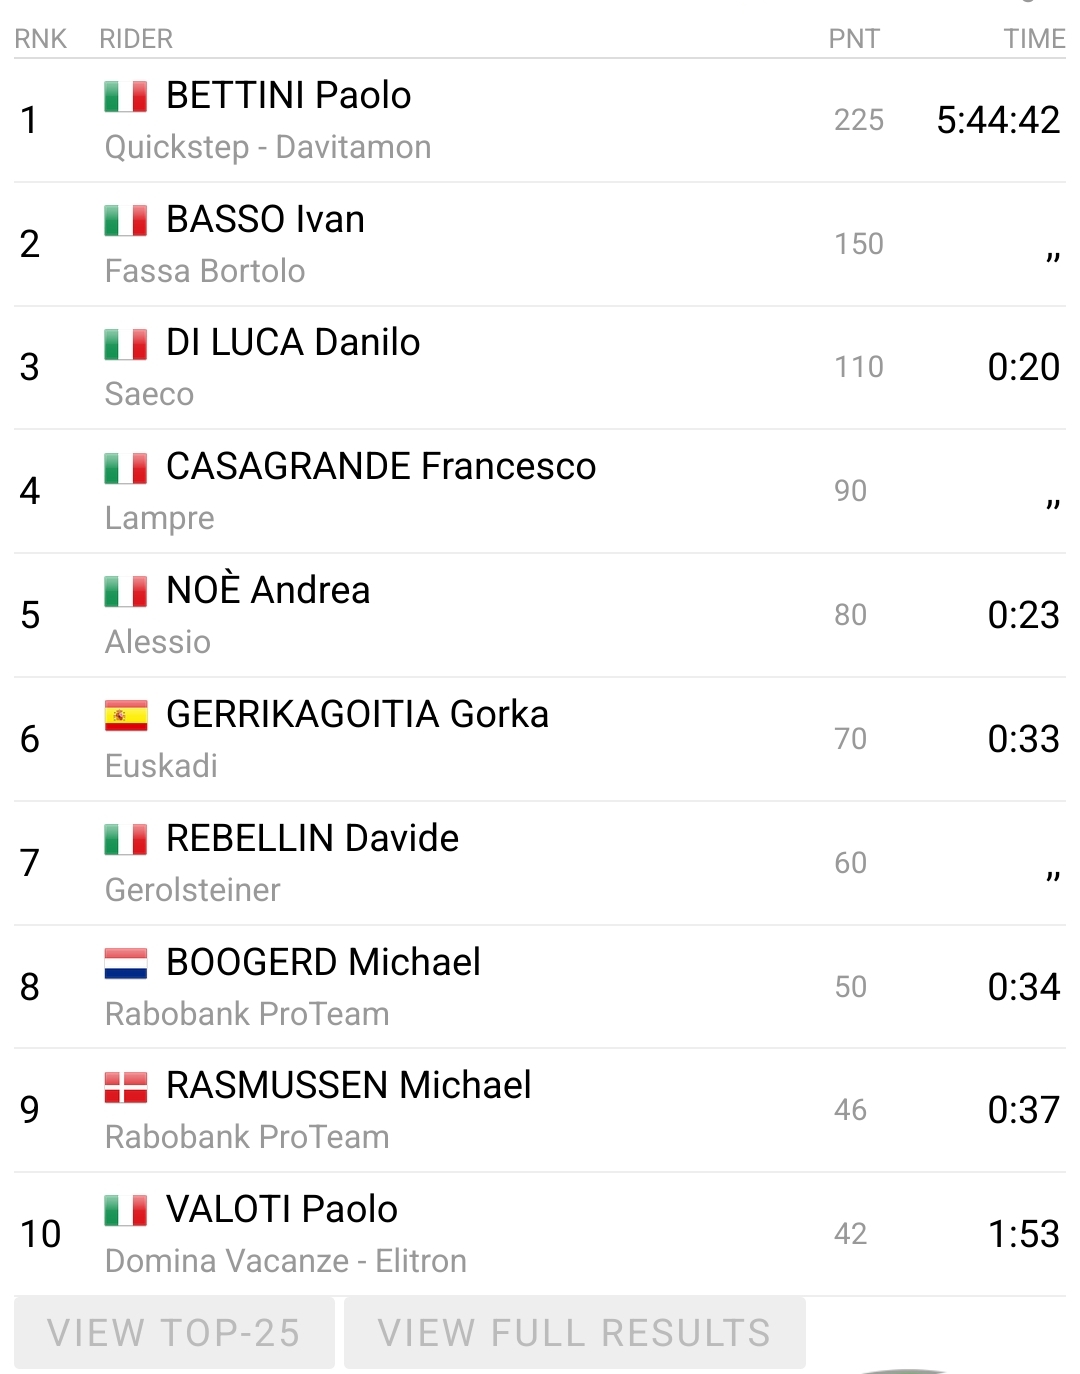The height and width of the screenshot is (1374, 1080).
Task: Click the PNT column header
Action: click(x=854, y=39)
